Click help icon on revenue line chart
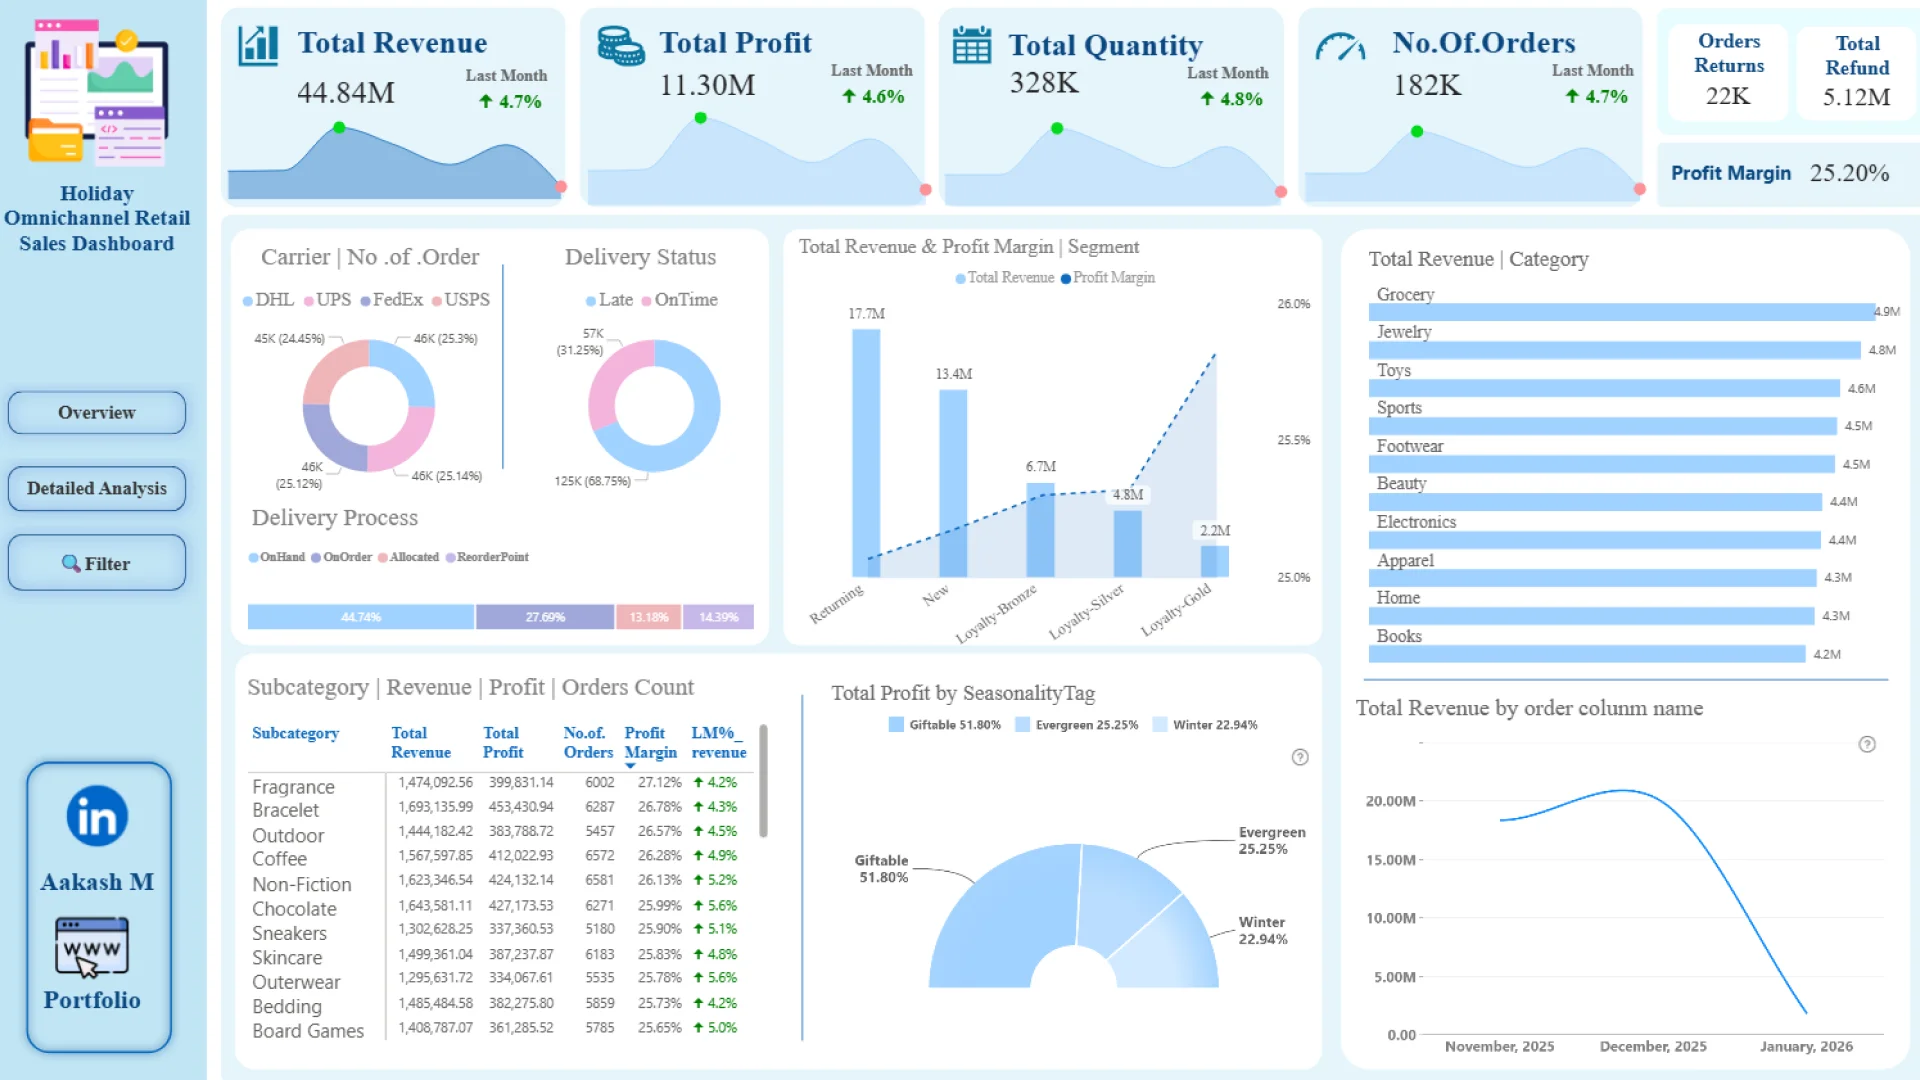Image resolution: width=1920 pixels, height=1080 pixels. pos(1866,744)
